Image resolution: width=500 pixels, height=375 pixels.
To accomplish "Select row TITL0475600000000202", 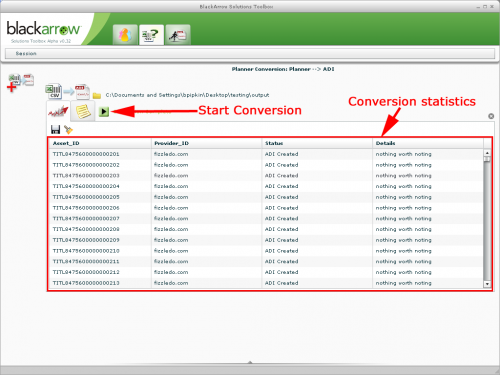I will click(x=266, y=165).
